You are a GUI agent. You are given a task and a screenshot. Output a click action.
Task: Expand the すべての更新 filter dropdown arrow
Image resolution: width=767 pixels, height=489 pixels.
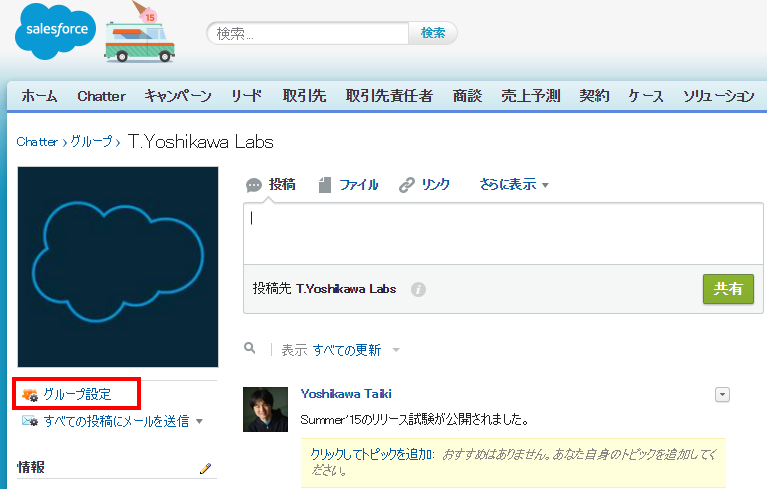click(396, 350)
